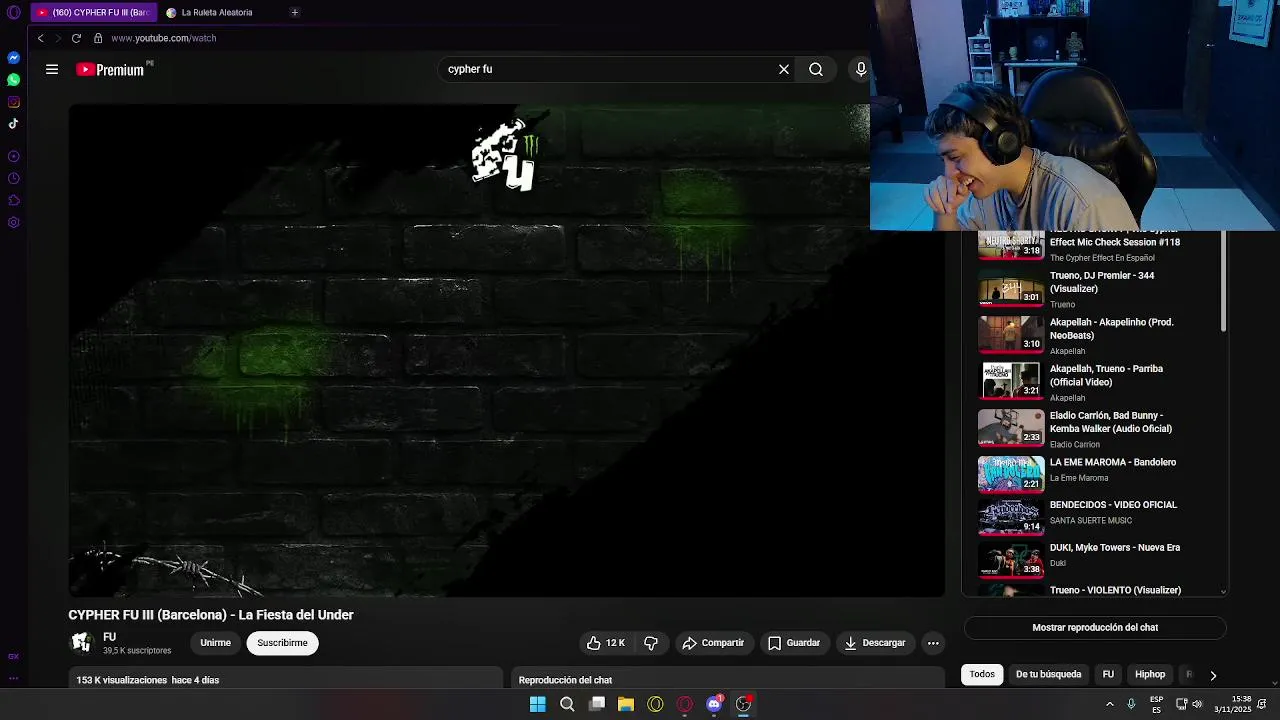Viewport: 1280px width, 720px height.
Task: Open more actions three-dot menu
Action: click(x=933, y=643)
